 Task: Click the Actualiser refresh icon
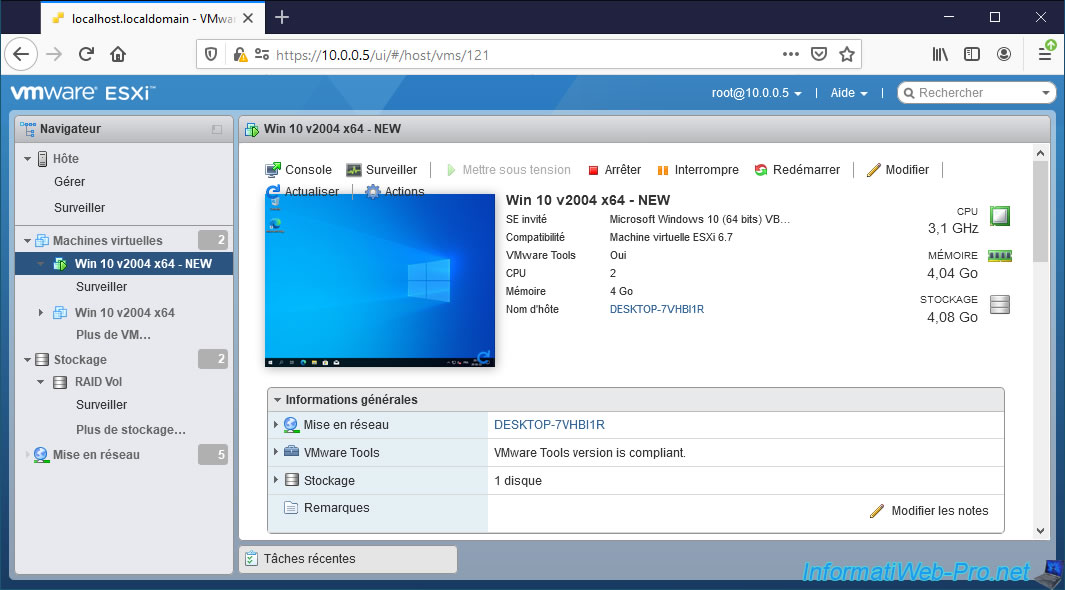273,191
